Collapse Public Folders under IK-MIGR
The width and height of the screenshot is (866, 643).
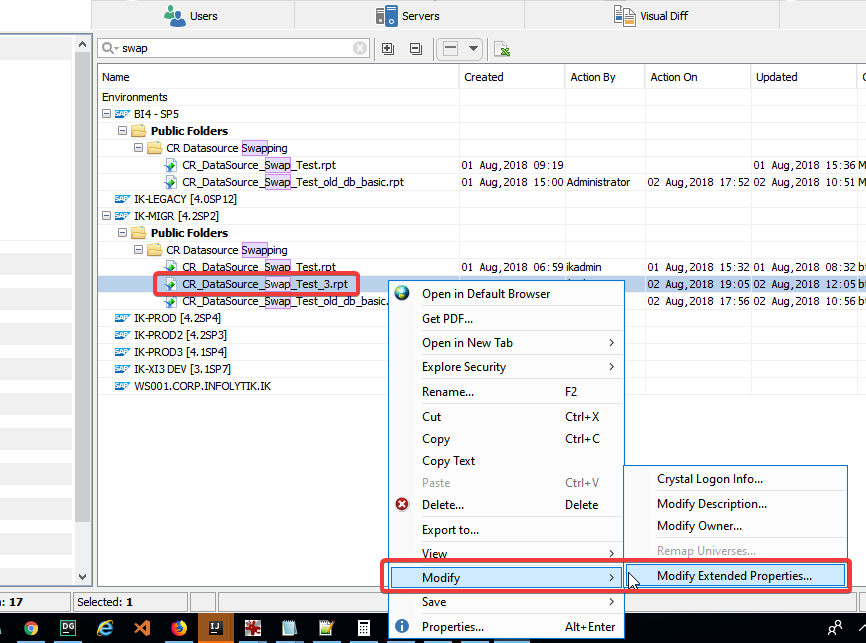pos(123,233)
